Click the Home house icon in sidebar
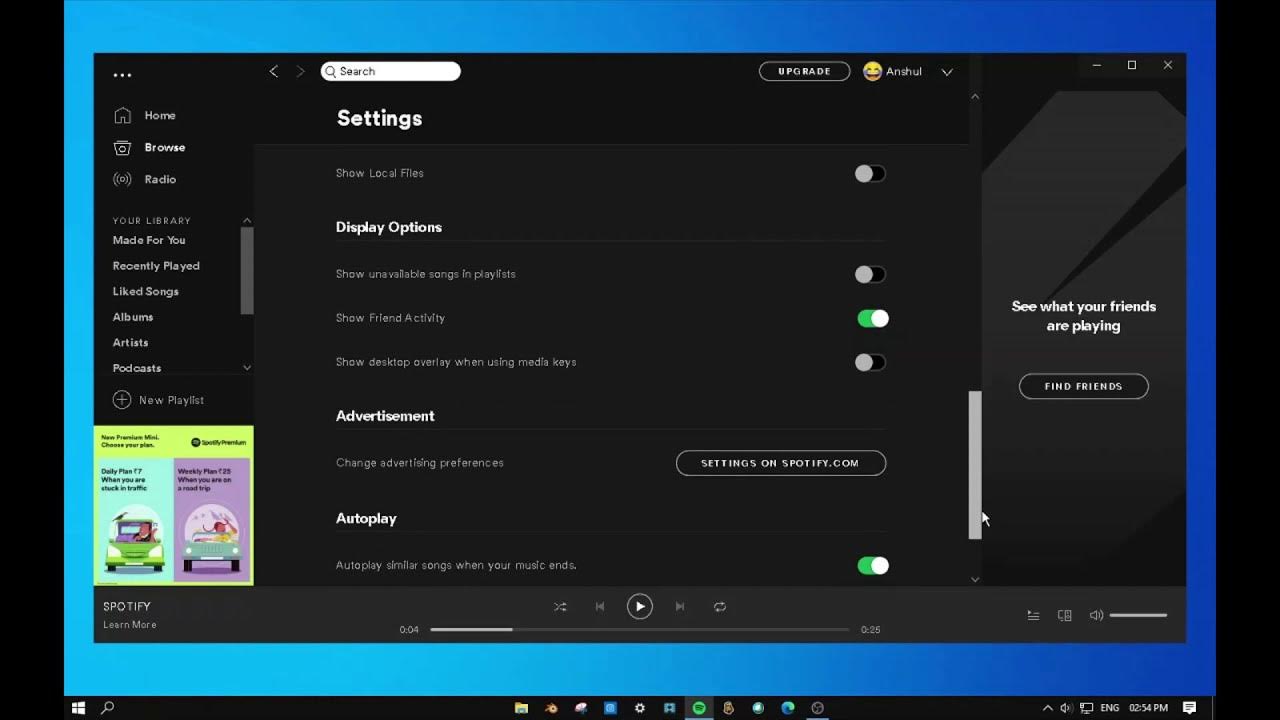The image size is (1280, 720). click(x=122, y=115)
